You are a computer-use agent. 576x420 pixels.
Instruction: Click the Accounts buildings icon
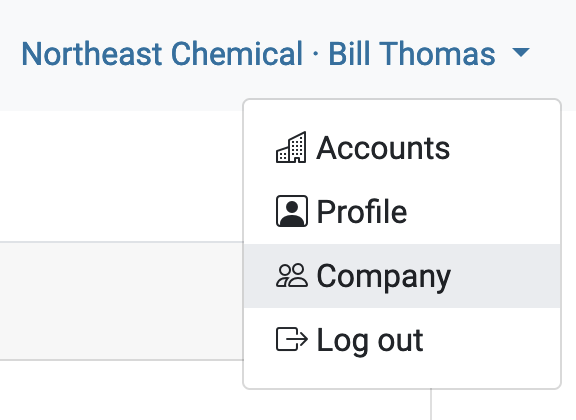pos(291,147)
